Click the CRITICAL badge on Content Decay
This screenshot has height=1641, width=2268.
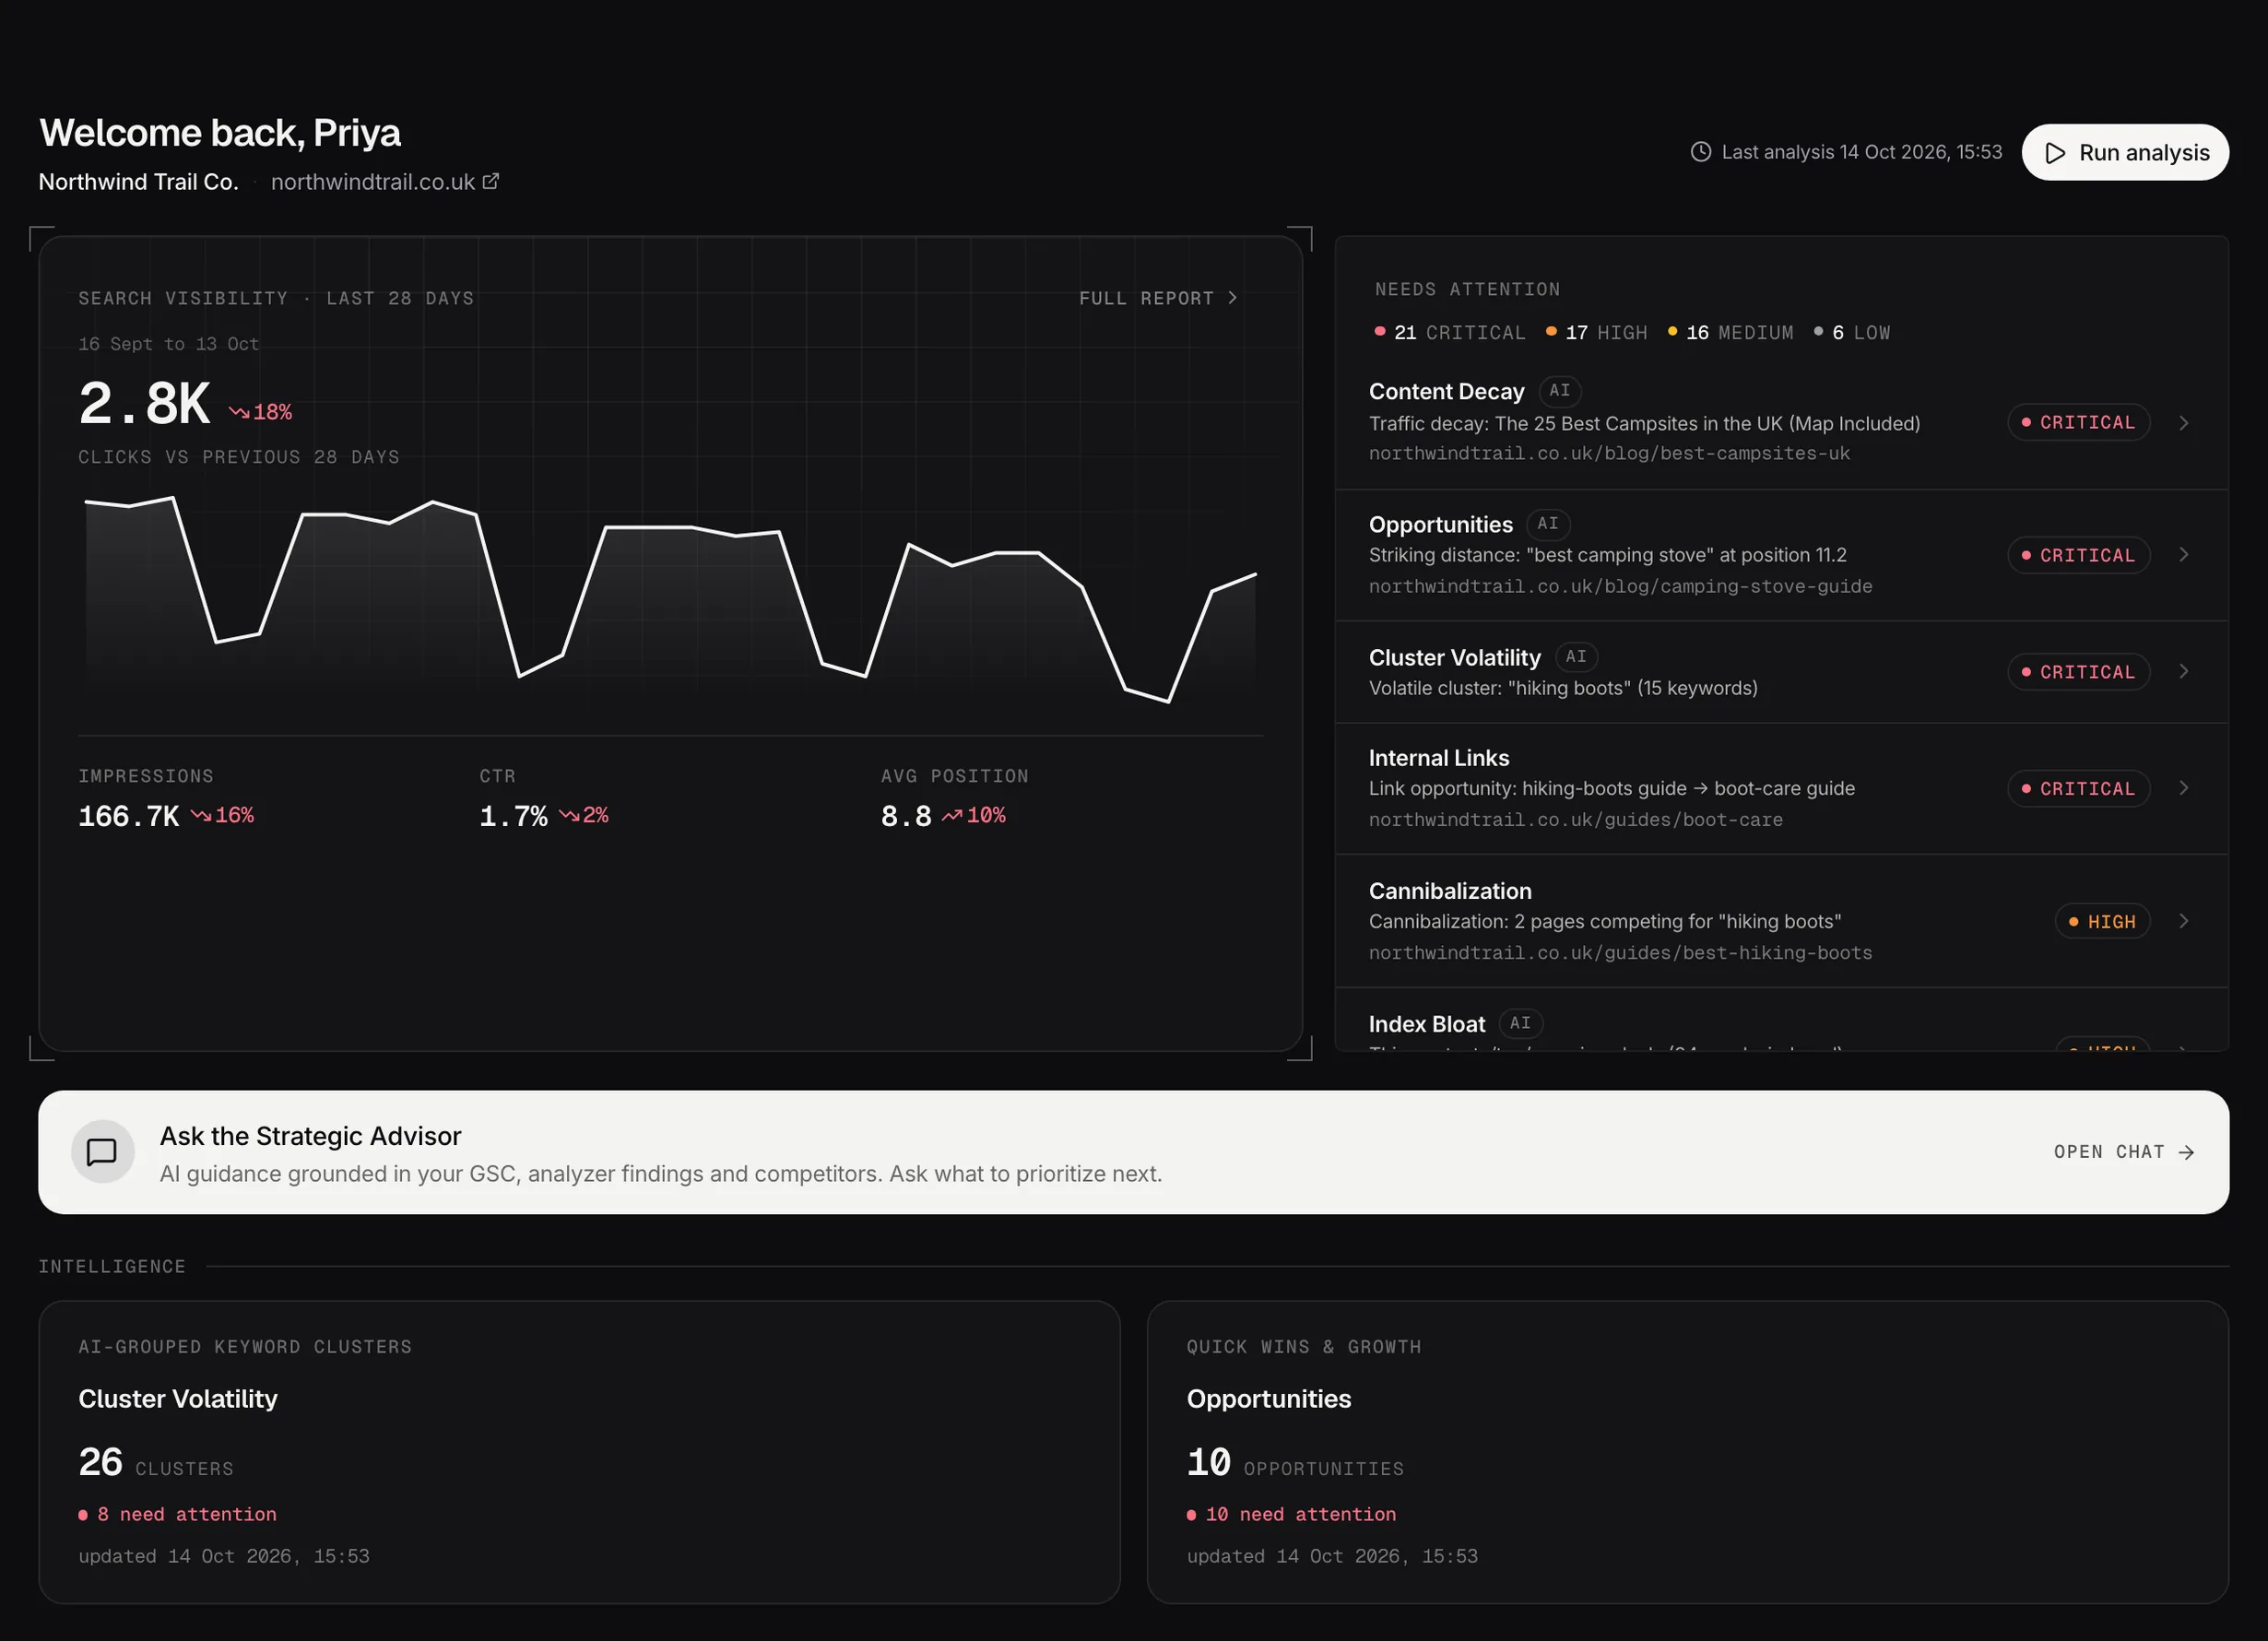coord(2078,423)
